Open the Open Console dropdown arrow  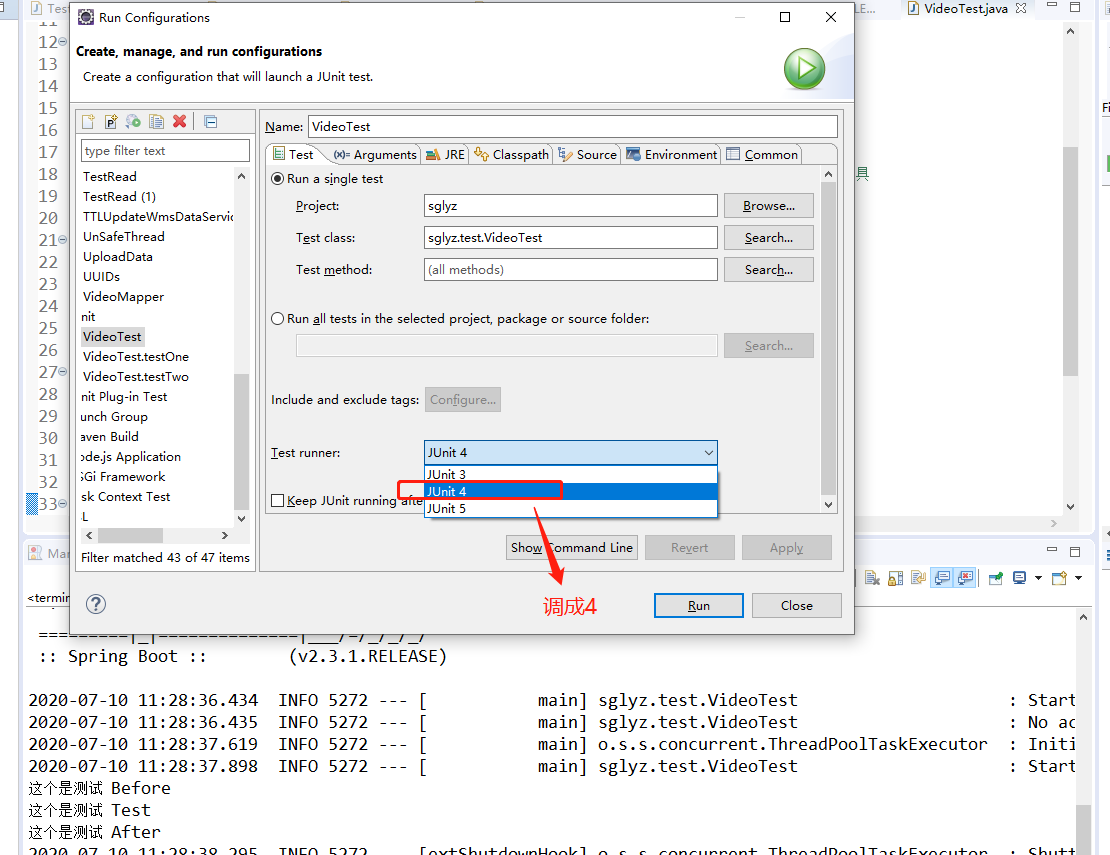pos(1078,577)
